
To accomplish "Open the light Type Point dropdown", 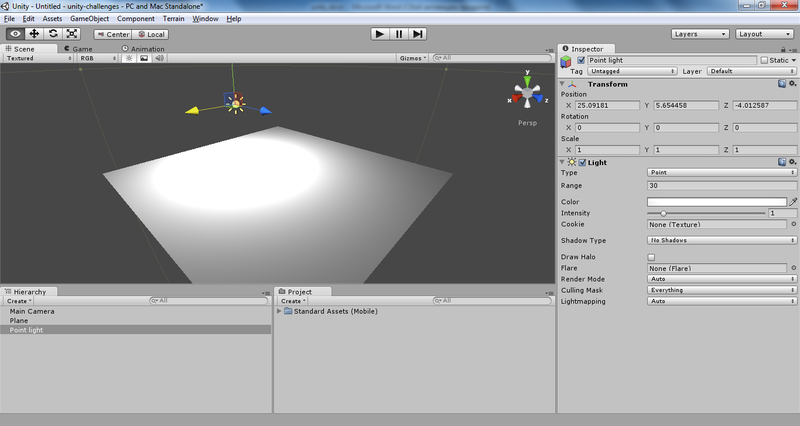I will click(721, 172).
